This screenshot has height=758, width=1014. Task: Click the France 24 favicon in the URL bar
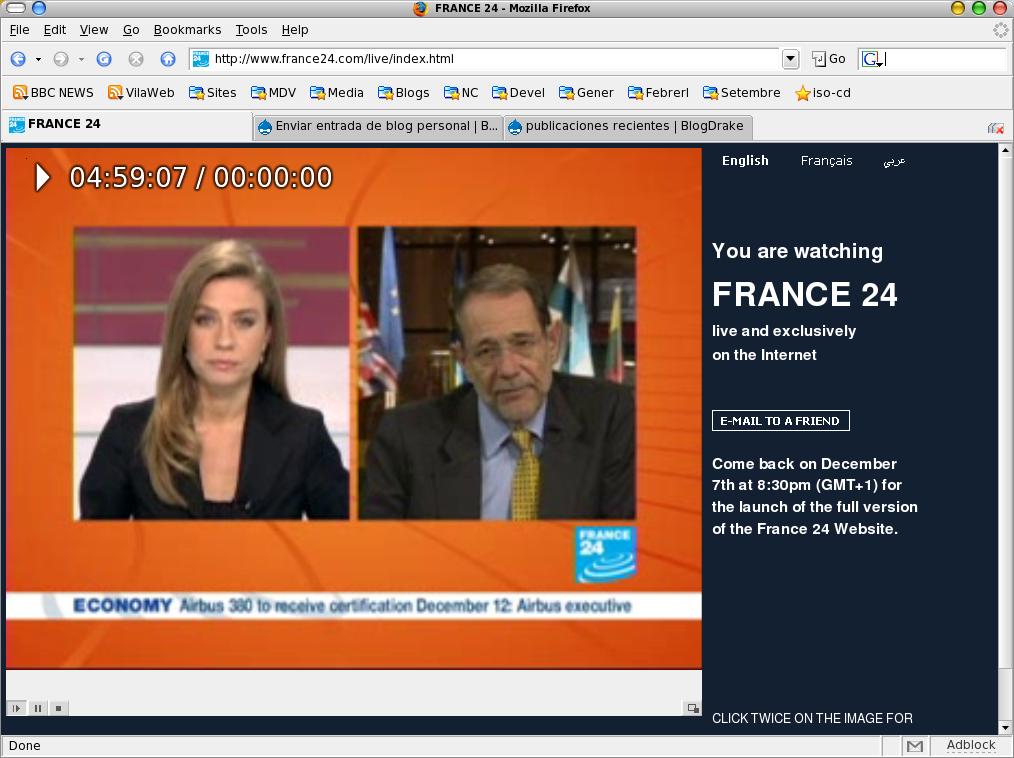click(x=201, y=59)
